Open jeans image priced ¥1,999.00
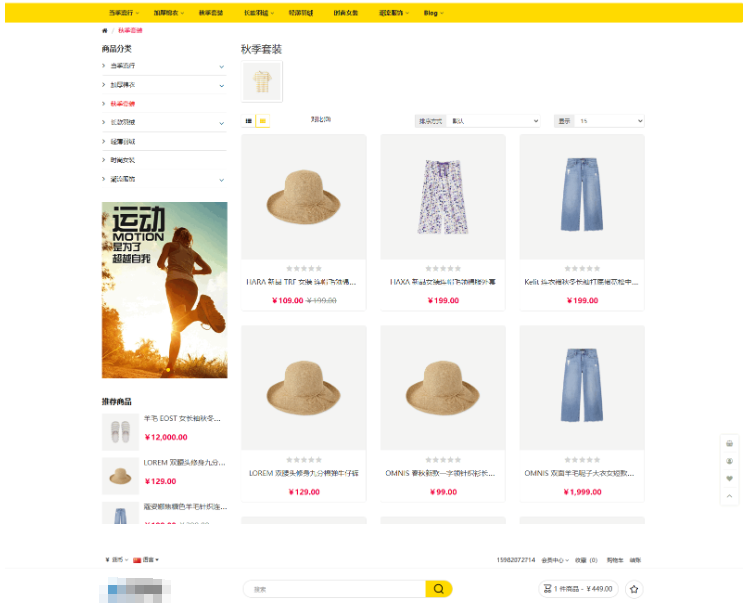This screenshot has height=611, width=751. 582,388
